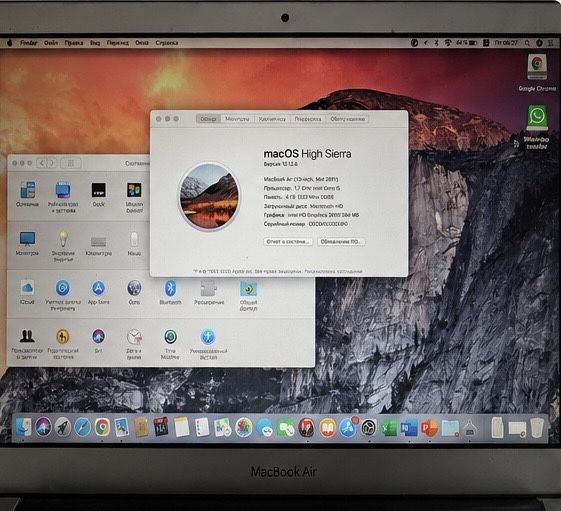Click the macOS High Sierra mountain image
The height and width of the screenshot is (511, 561).
tap(209, 196)
